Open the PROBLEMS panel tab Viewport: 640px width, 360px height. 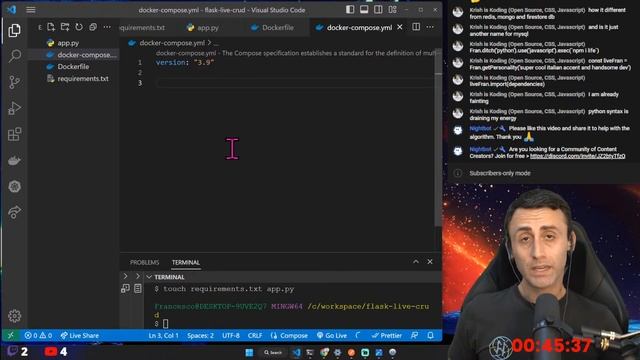point(144,262)
